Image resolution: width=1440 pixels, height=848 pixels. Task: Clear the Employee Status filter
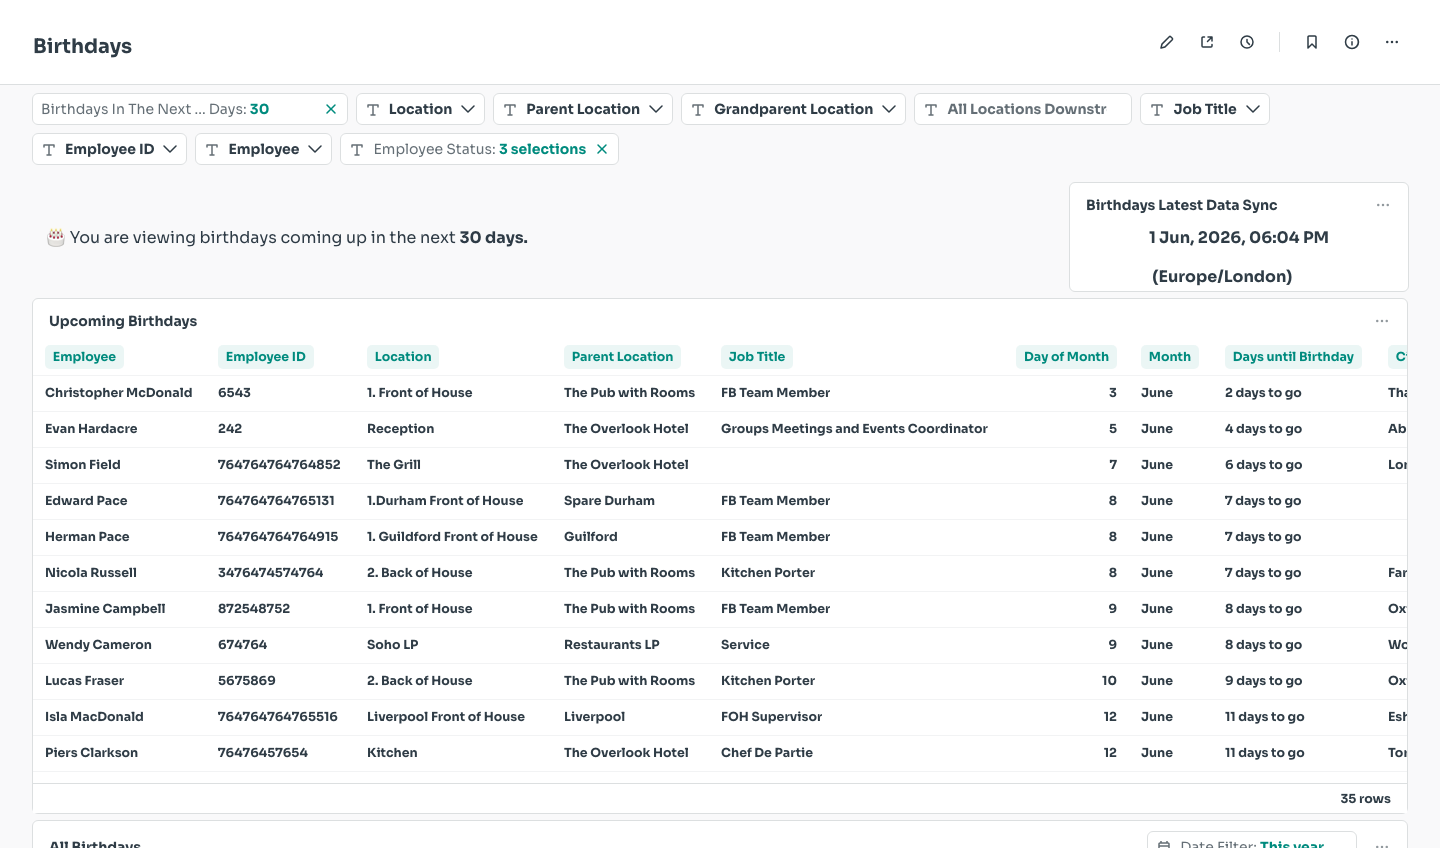(x=602, y=149)
